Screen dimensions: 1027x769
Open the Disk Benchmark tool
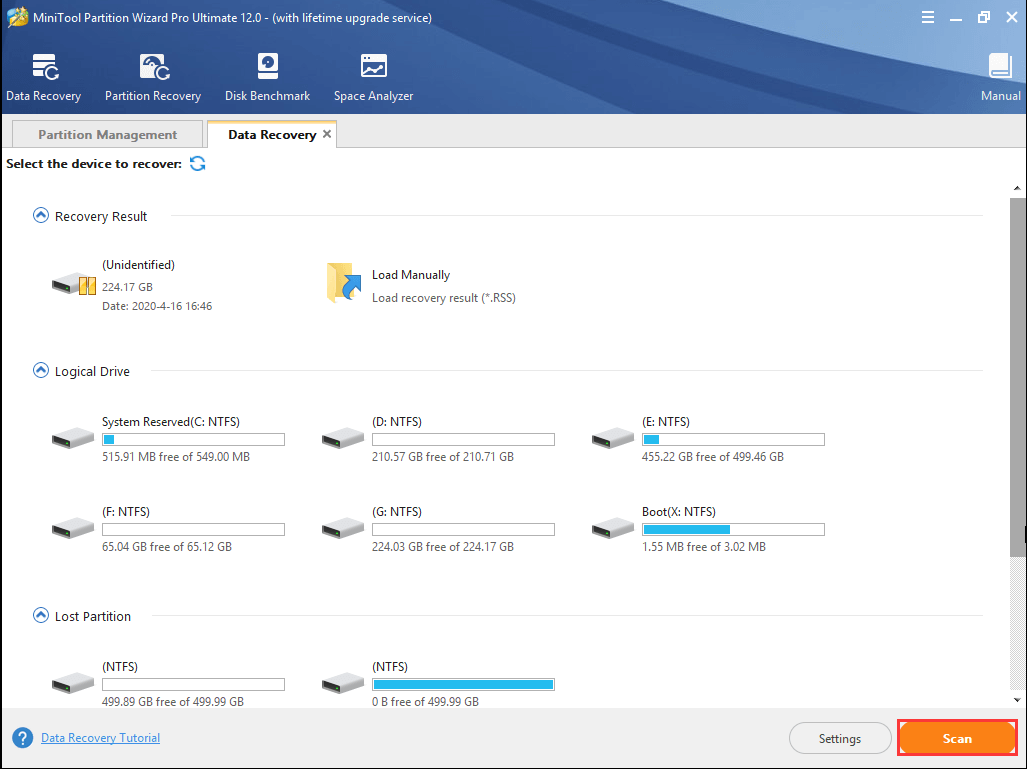click(x=267, y=77)
